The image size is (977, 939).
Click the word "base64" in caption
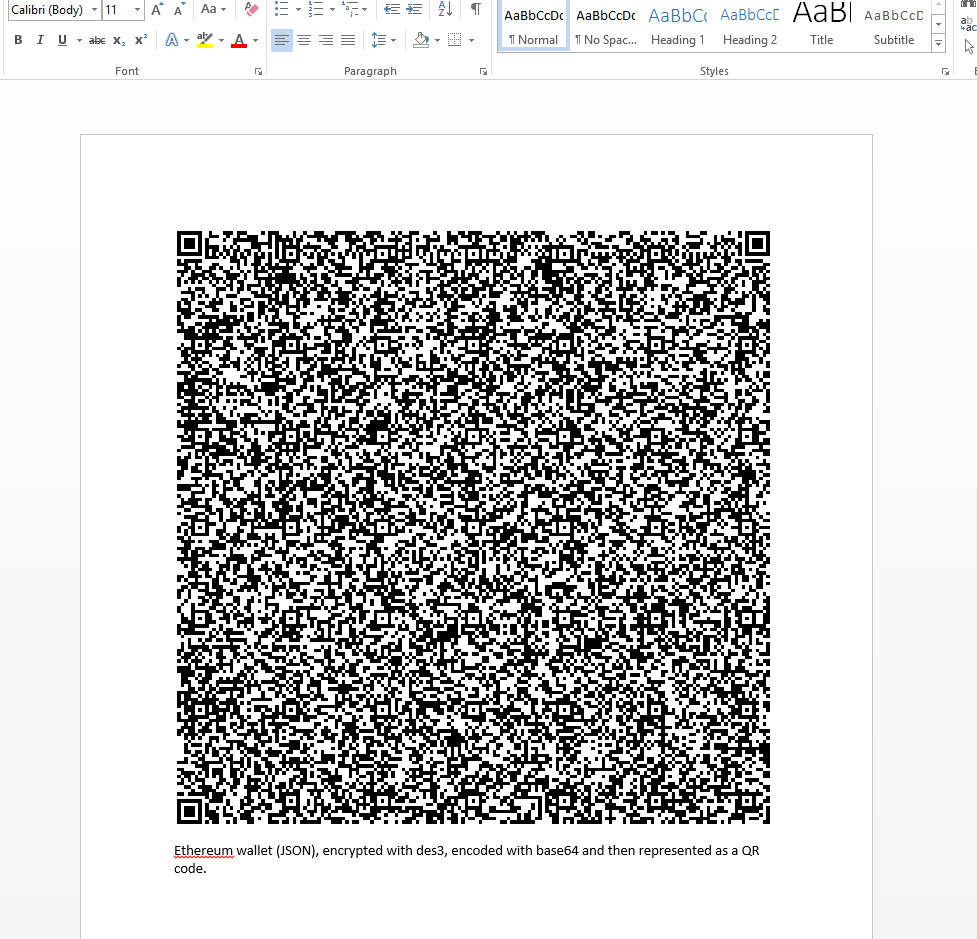click(557, 851)
